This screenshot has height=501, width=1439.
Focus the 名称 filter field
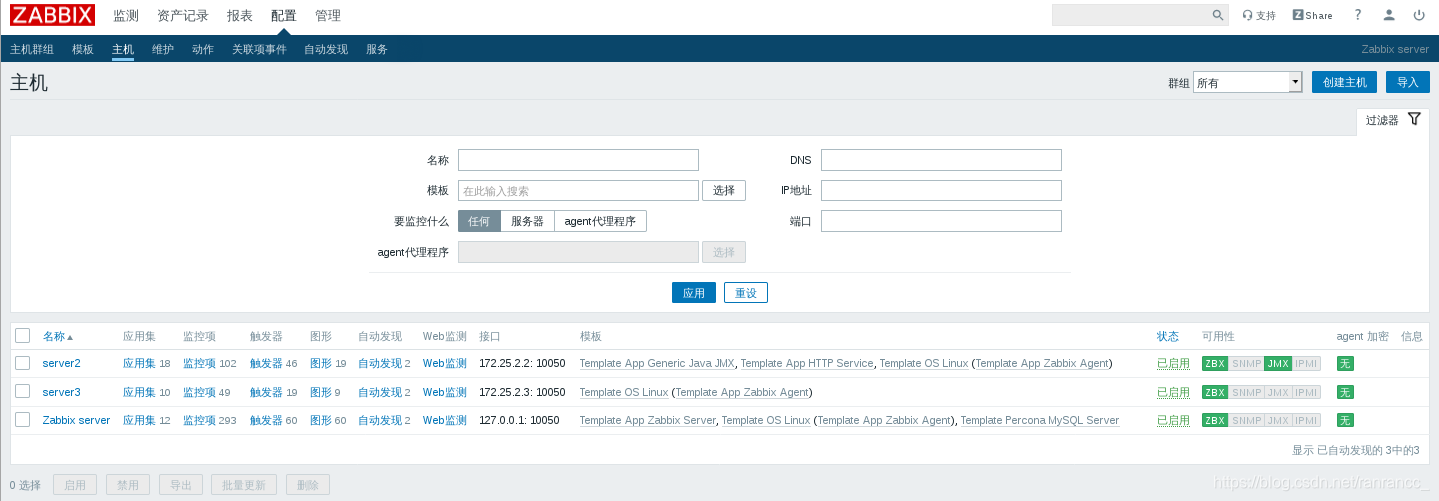point(578,160)
